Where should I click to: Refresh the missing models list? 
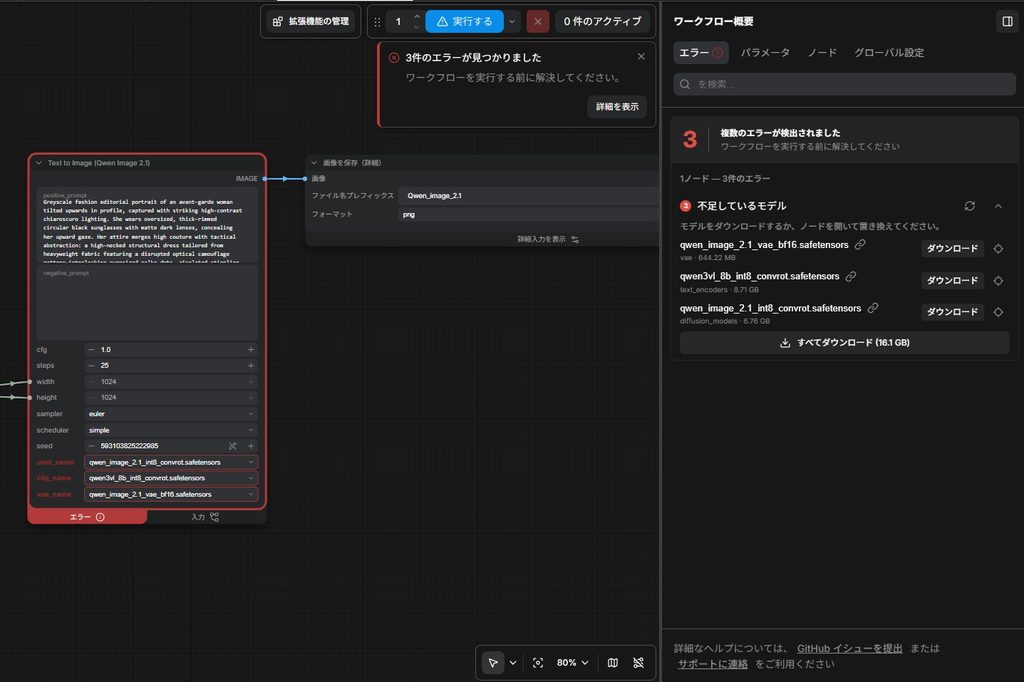click(x=970, y=206)
